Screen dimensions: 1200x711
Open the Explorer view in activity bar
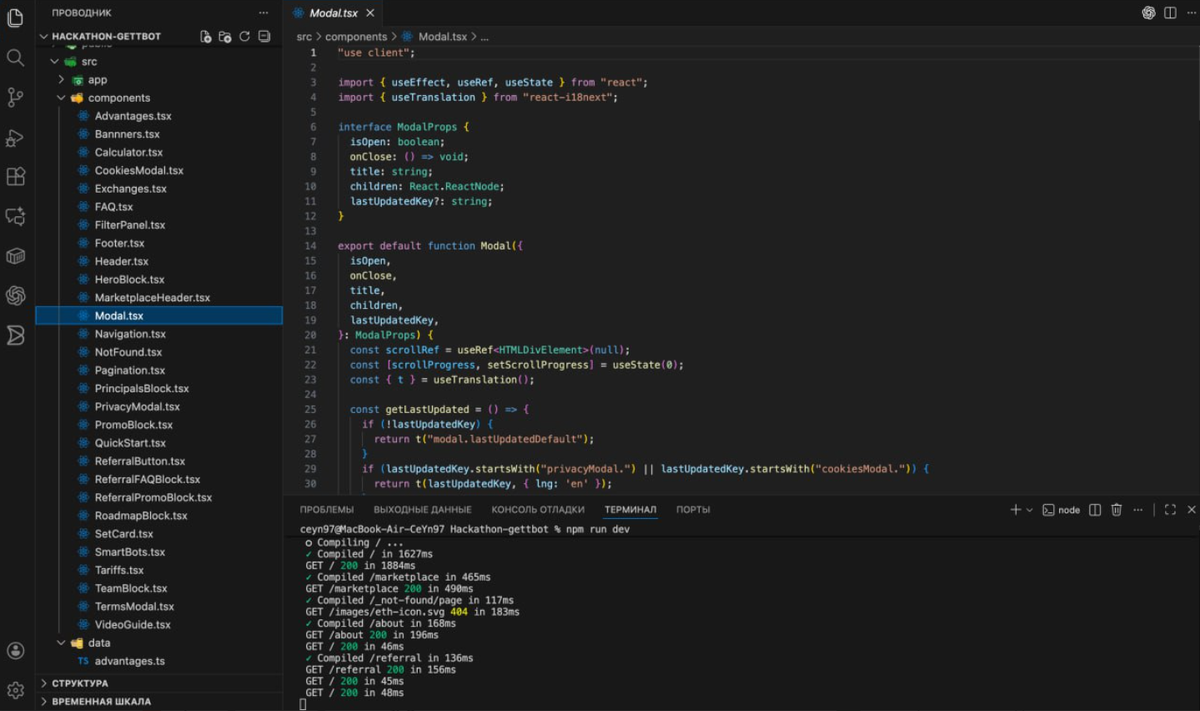(15, 17)
